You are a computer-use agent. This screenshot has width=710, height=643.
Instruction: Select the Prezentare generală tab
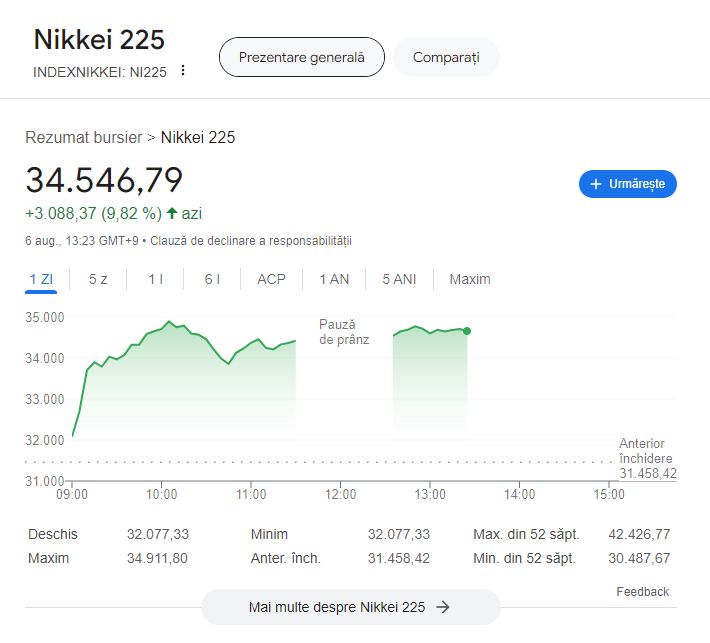click(302, 57)
